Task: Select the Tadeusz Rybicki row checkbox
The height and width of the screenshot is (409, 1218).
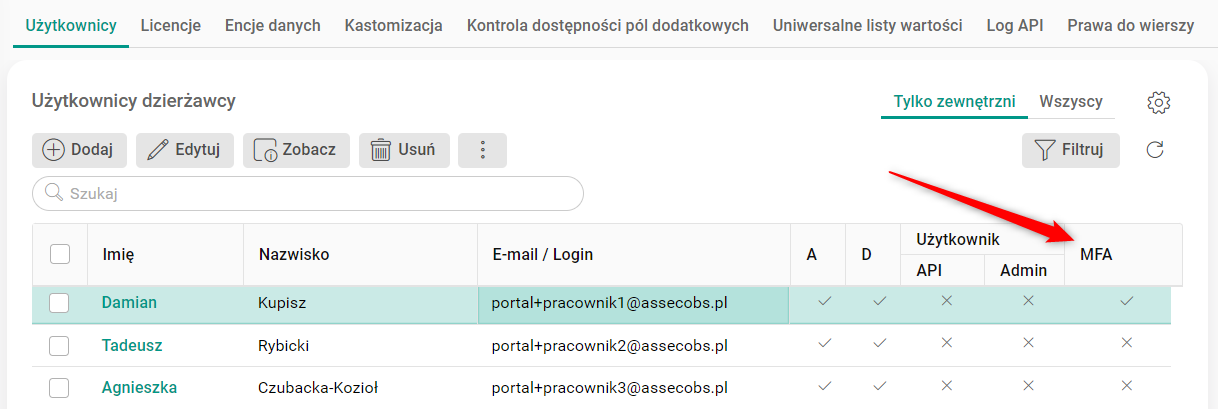Action: pyautogui.click(x=60, y=346)
